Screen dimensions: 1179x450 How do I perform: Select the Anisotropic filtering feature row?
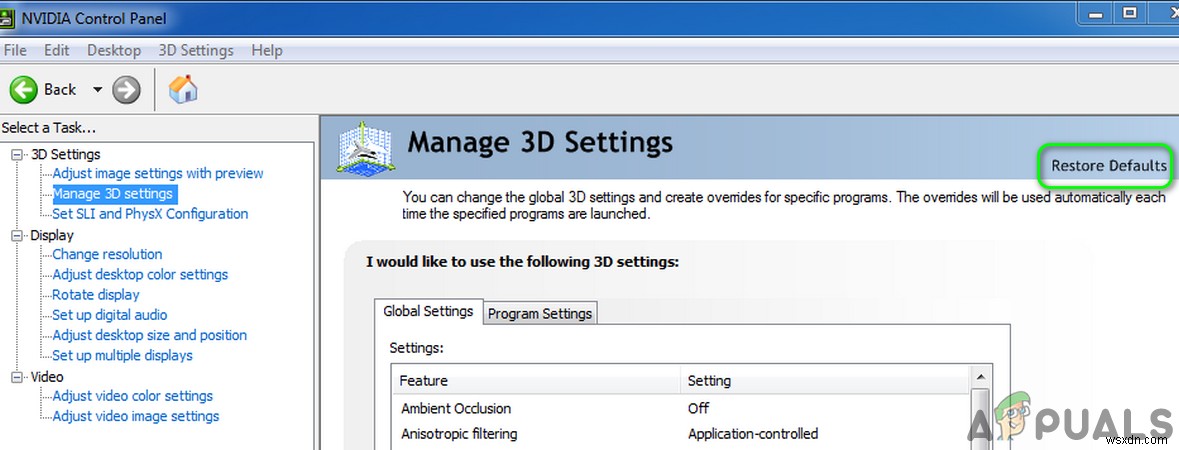click(681, 434)
